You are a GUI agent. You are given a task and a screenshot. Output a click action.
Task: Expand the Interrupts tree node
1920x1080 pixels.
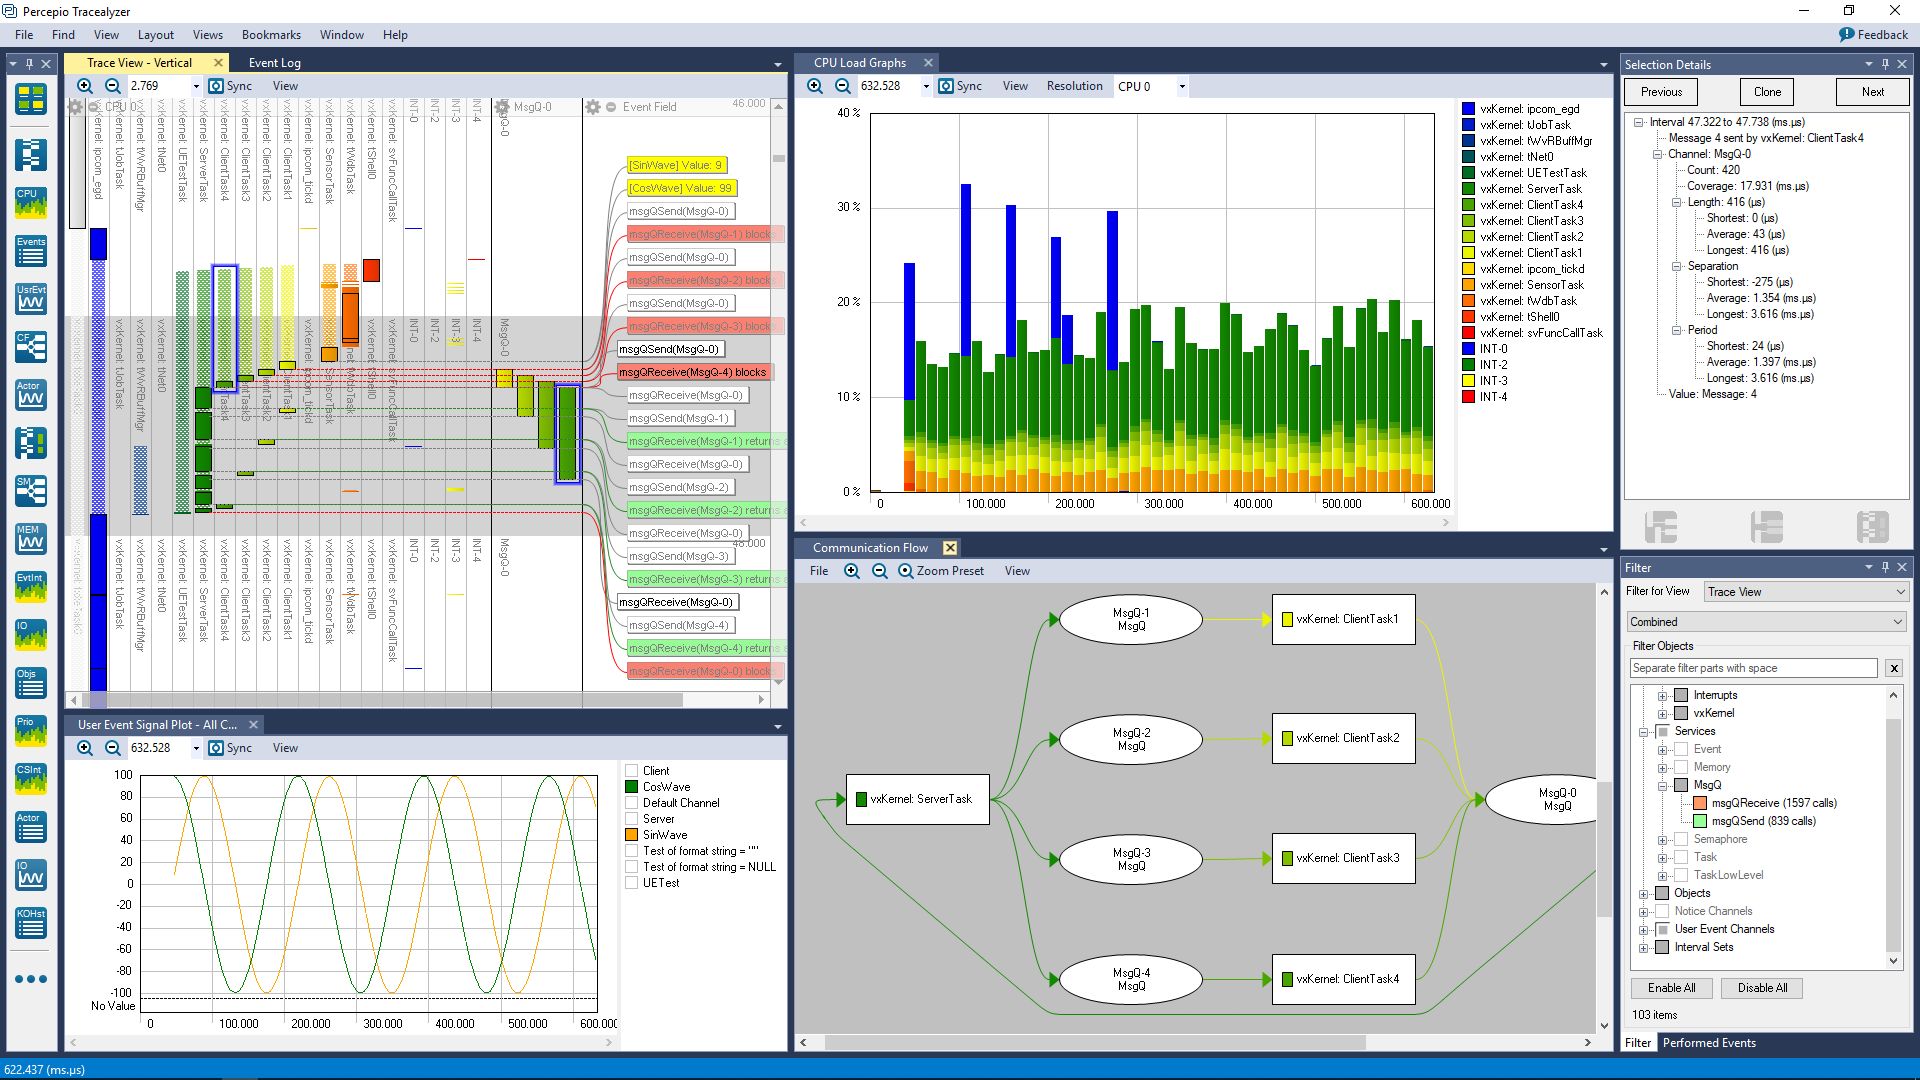tap(1662, 695)
